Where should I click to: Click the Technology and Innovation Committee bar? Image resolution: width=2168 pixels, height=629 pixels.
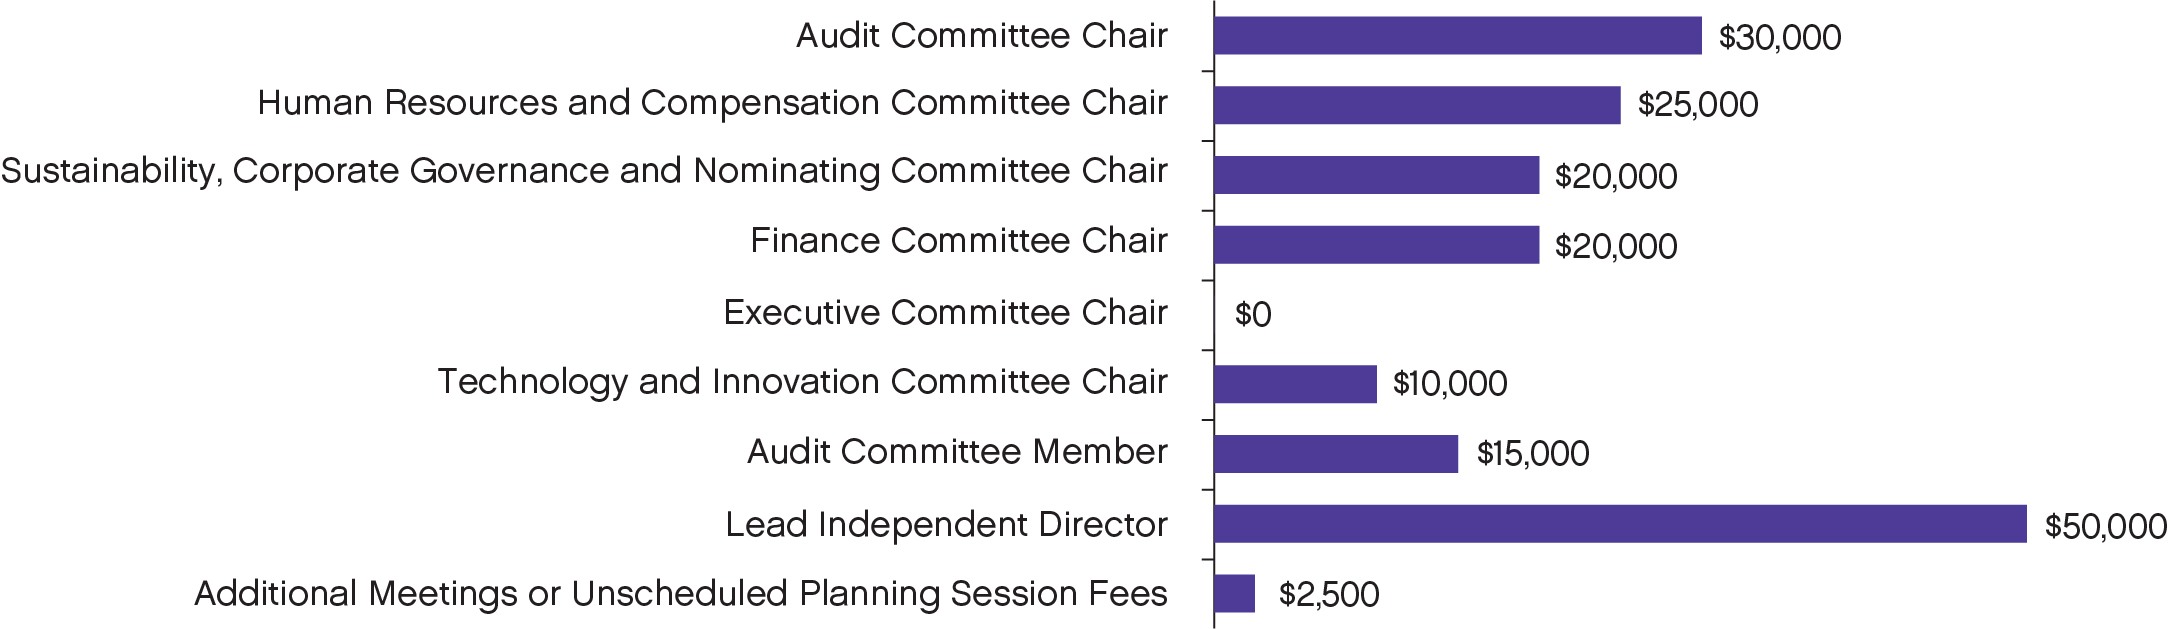(x=1295, y=384)
